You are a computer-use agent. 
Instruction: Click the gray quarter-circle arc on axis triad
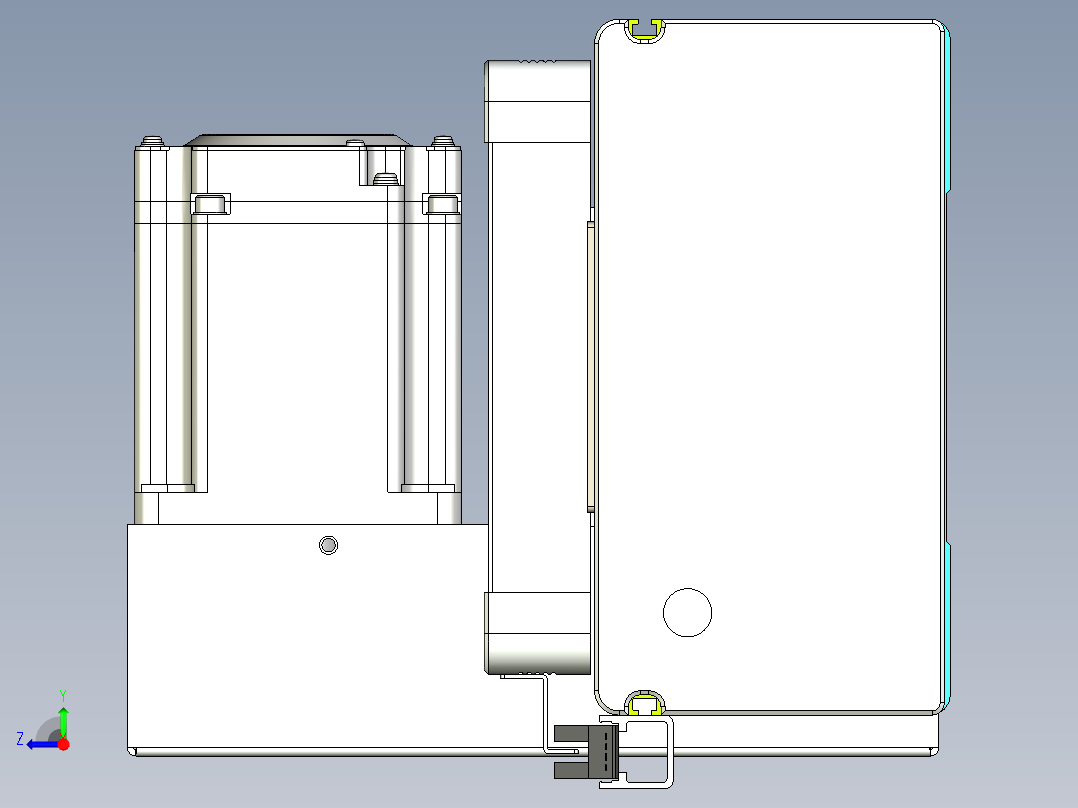47,729
